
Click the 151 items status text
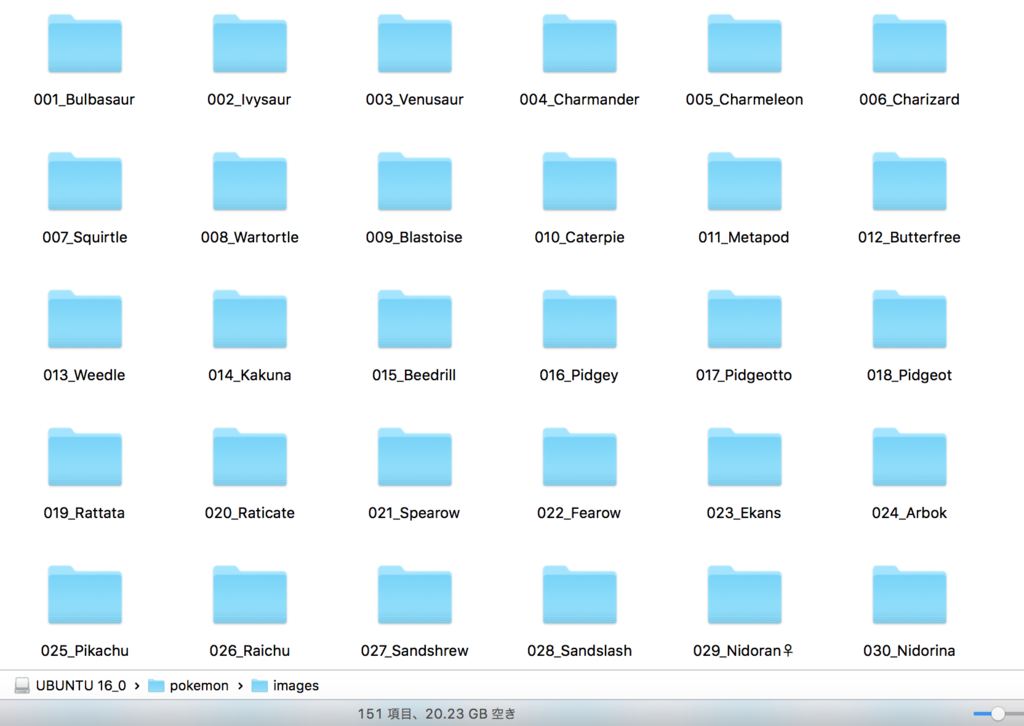(436, 714)
